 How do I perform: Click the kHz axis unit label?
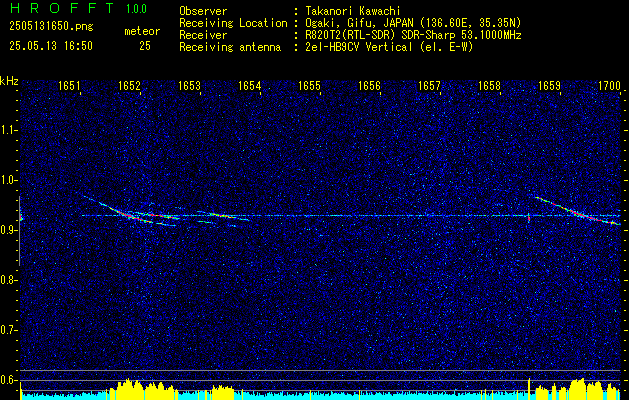coord(9,81)
